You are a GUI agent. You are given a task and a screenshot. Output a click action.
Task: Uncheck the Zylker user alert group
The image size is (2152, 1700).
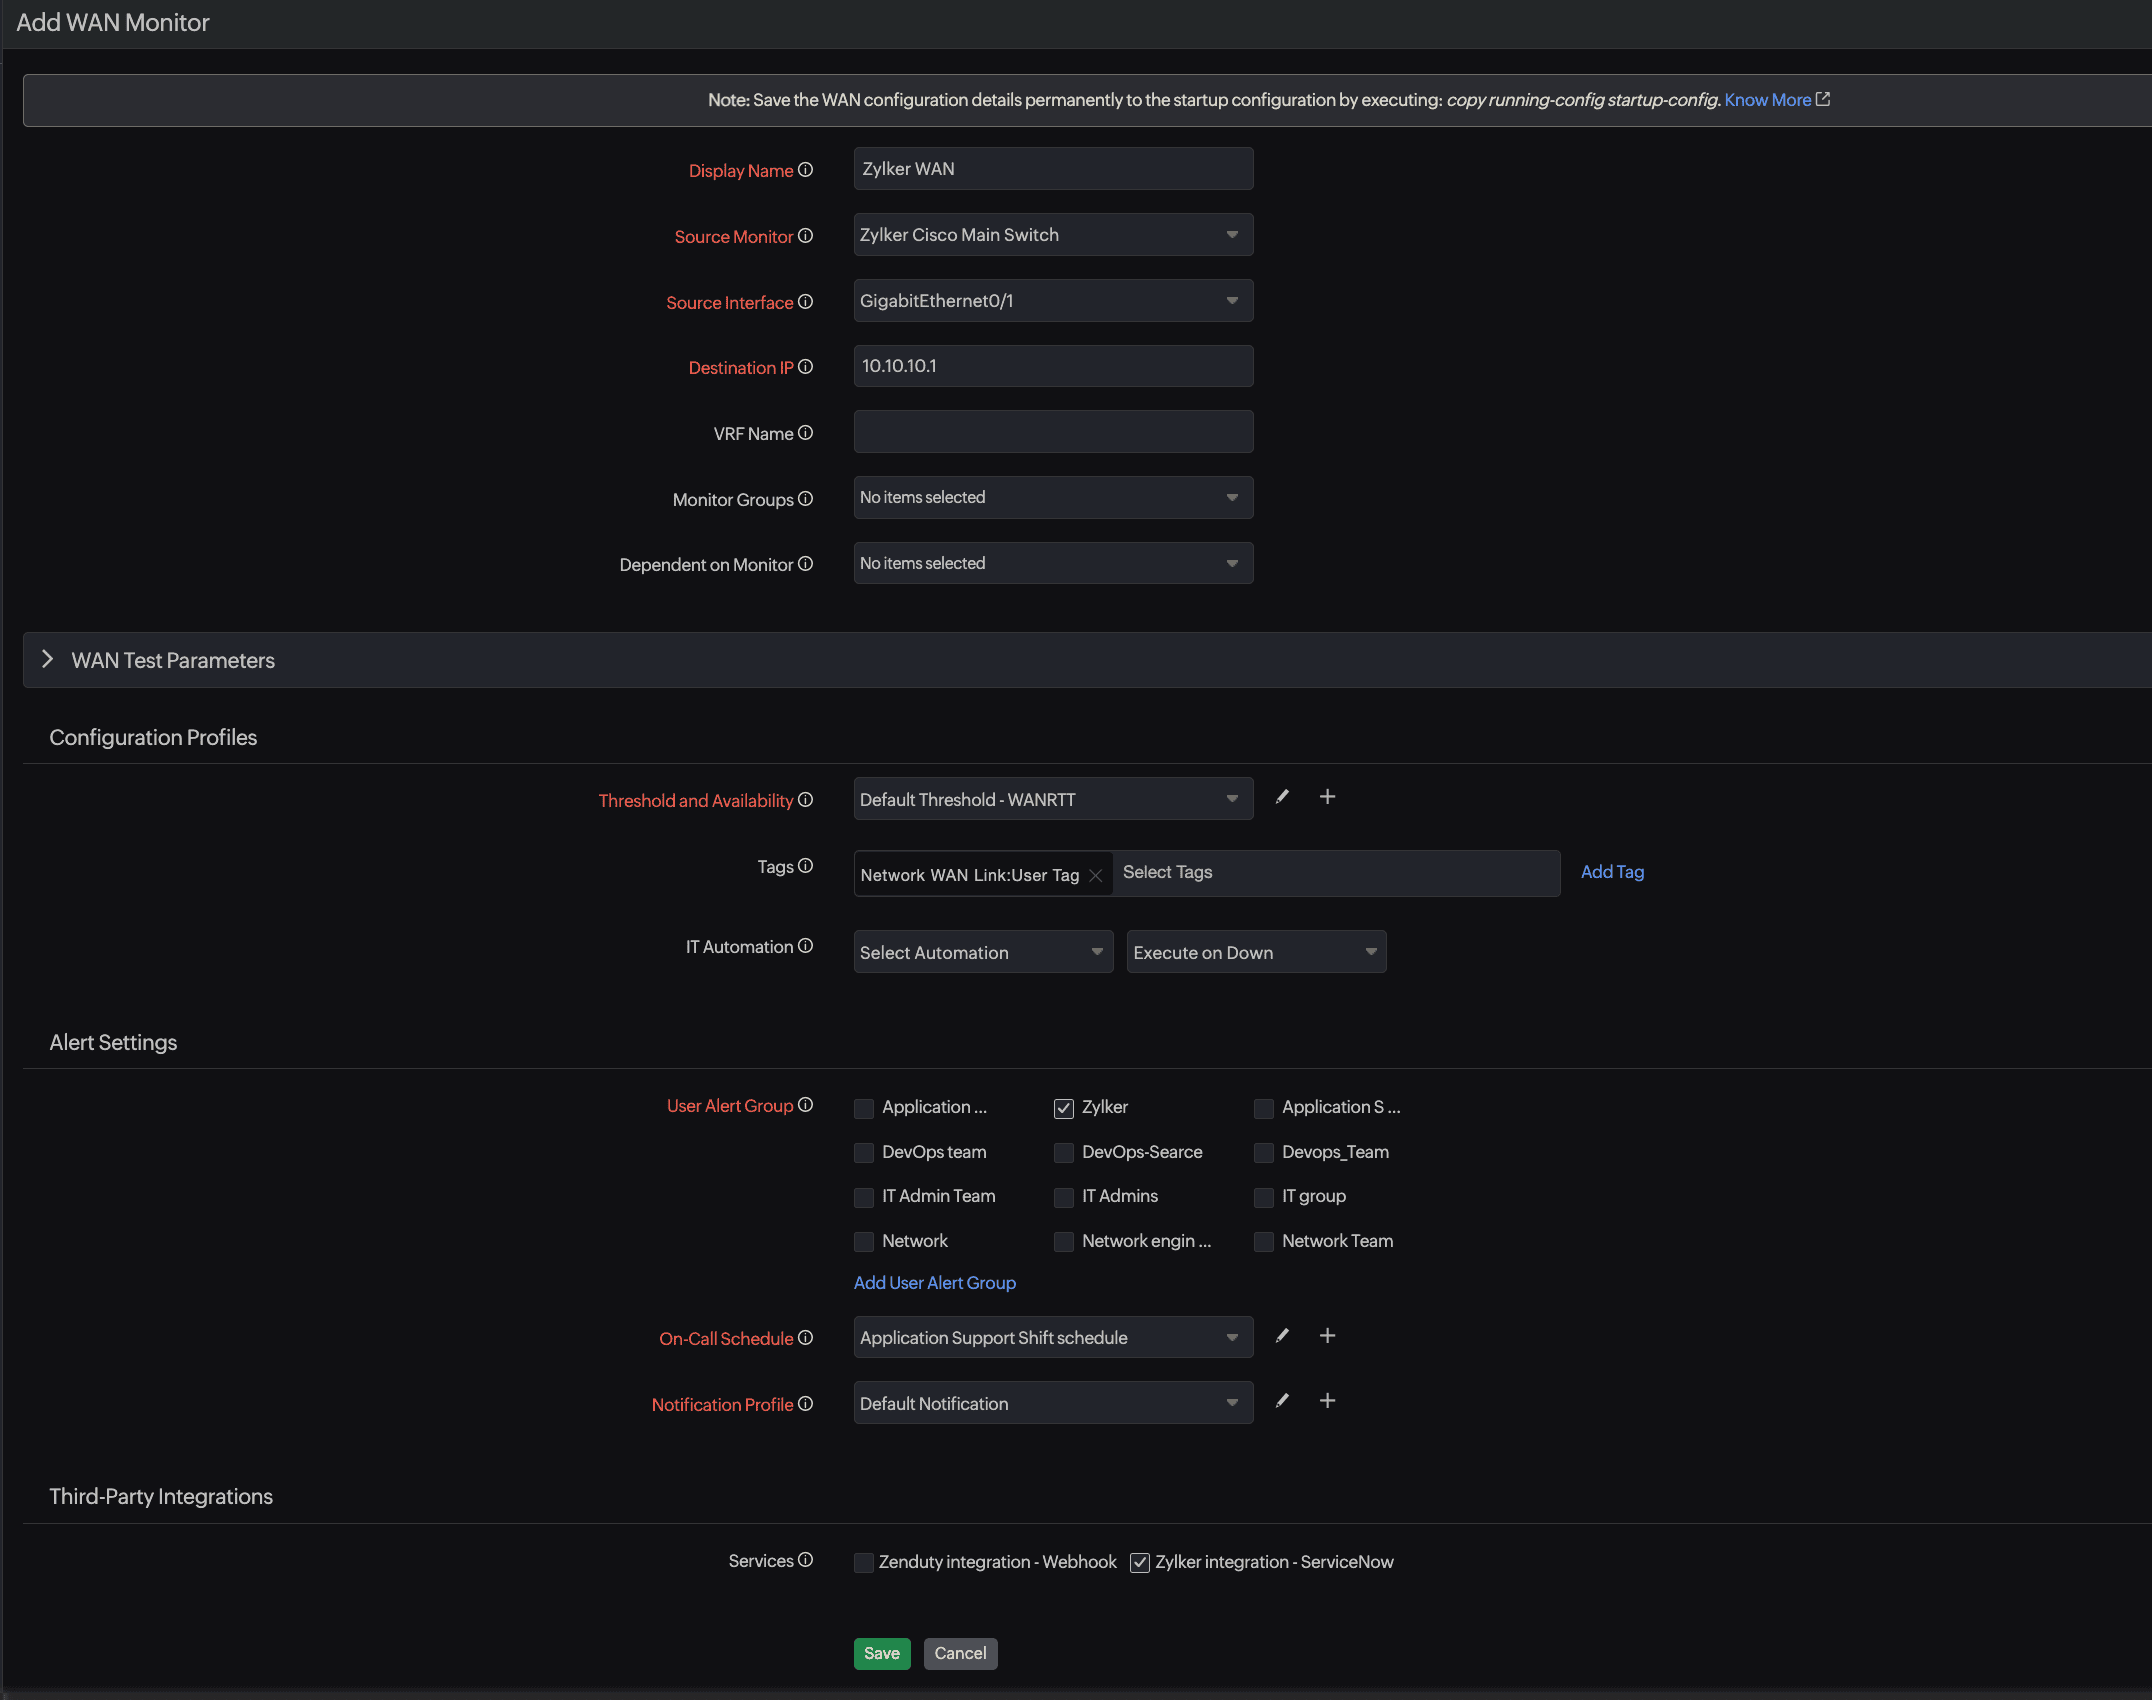(x=1063, y=1108)
